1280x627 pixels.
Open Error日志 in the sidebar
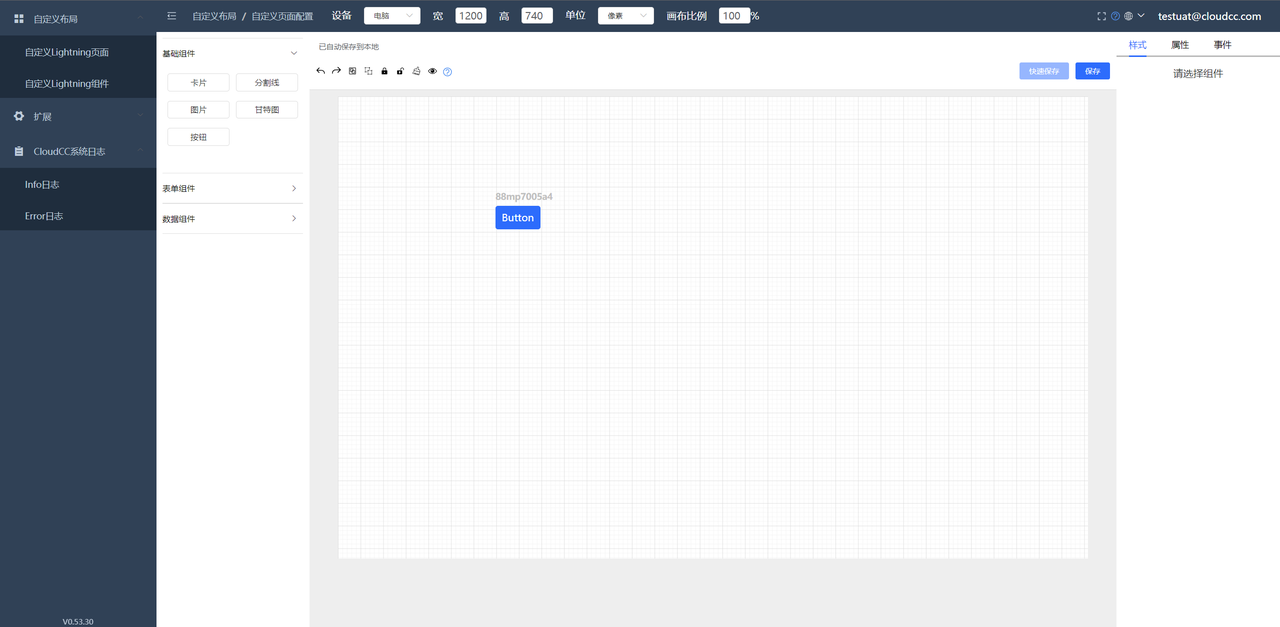44,216
